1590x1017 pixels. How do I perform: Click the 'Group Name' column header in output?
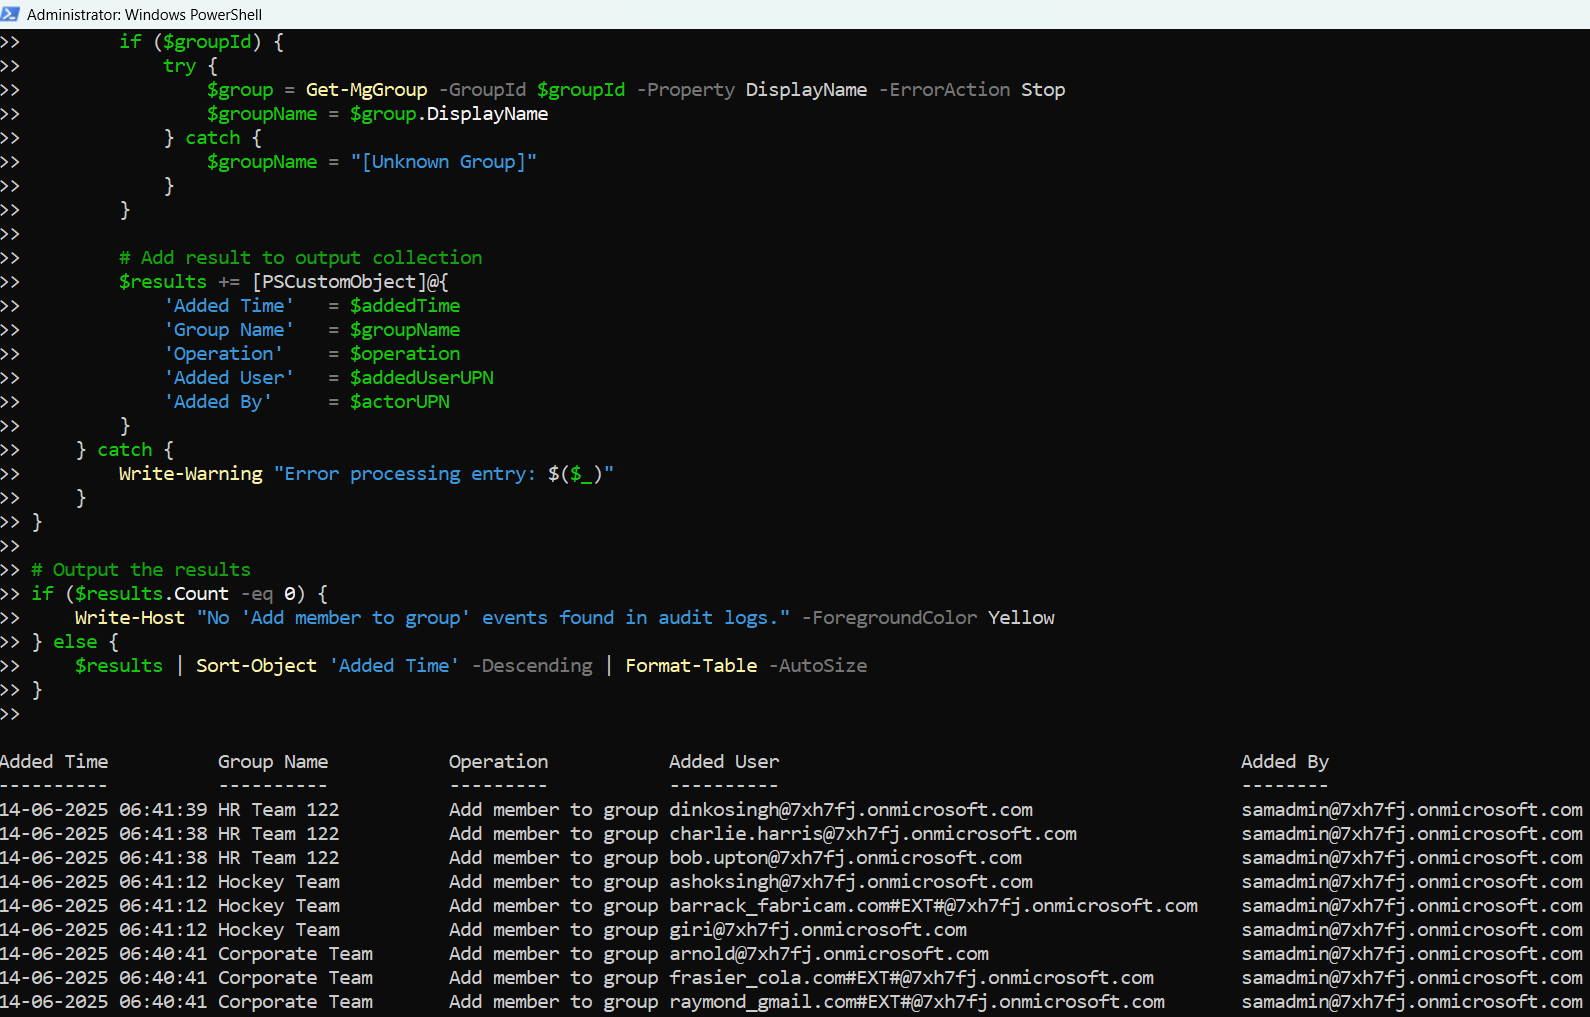(273, 762)
